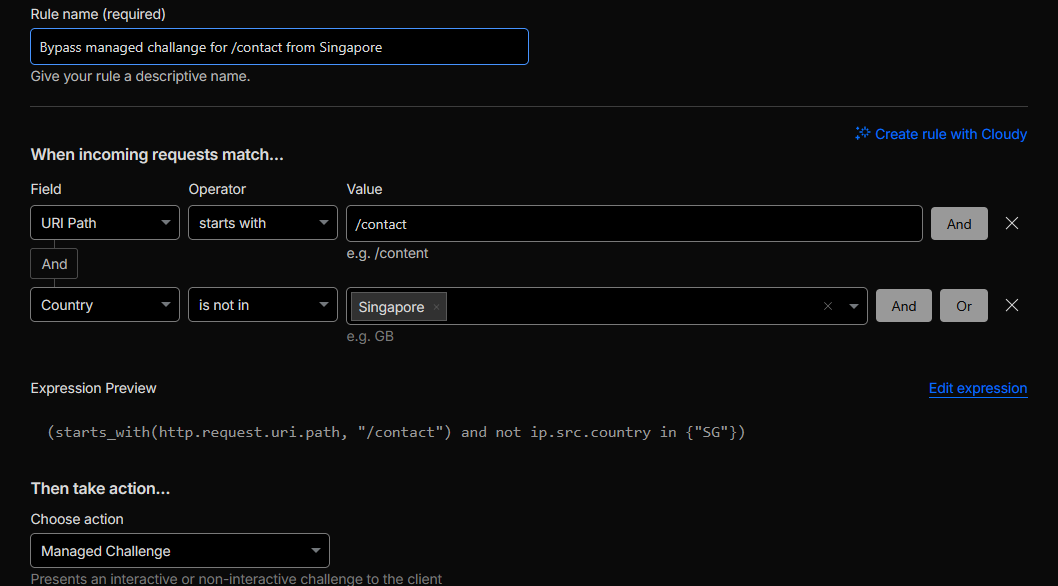Open the URI Path field dropdown

(x=105, y=223)
